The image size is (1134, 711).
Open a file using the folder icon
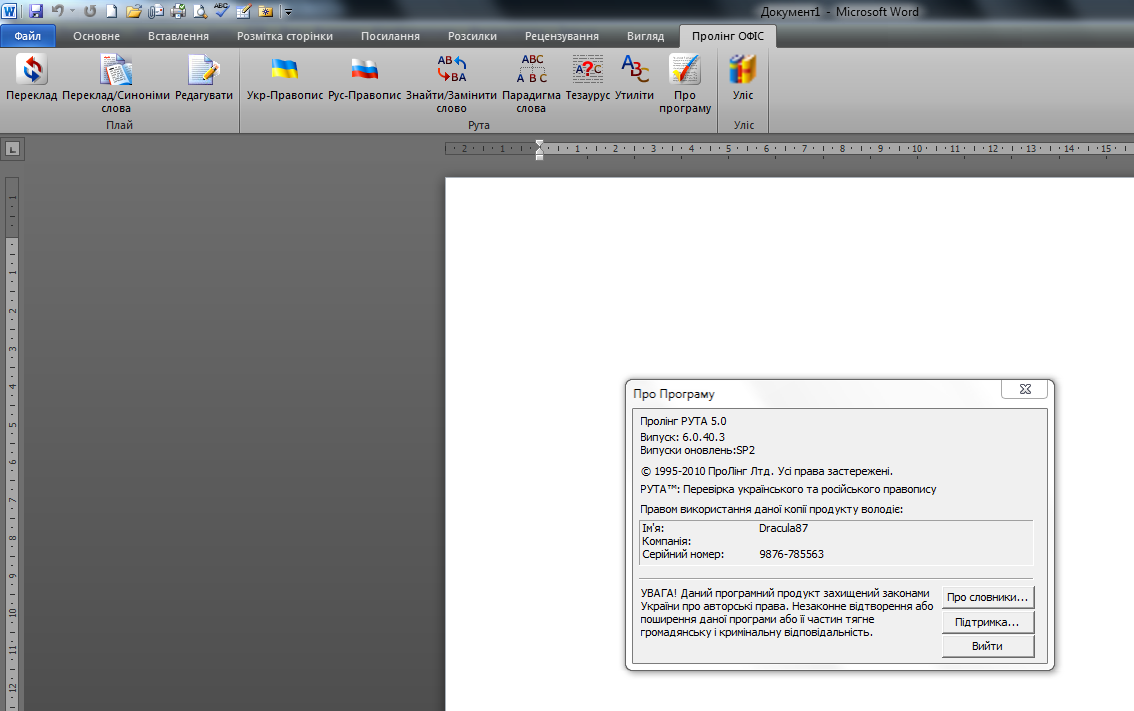(x=134, y=11)
